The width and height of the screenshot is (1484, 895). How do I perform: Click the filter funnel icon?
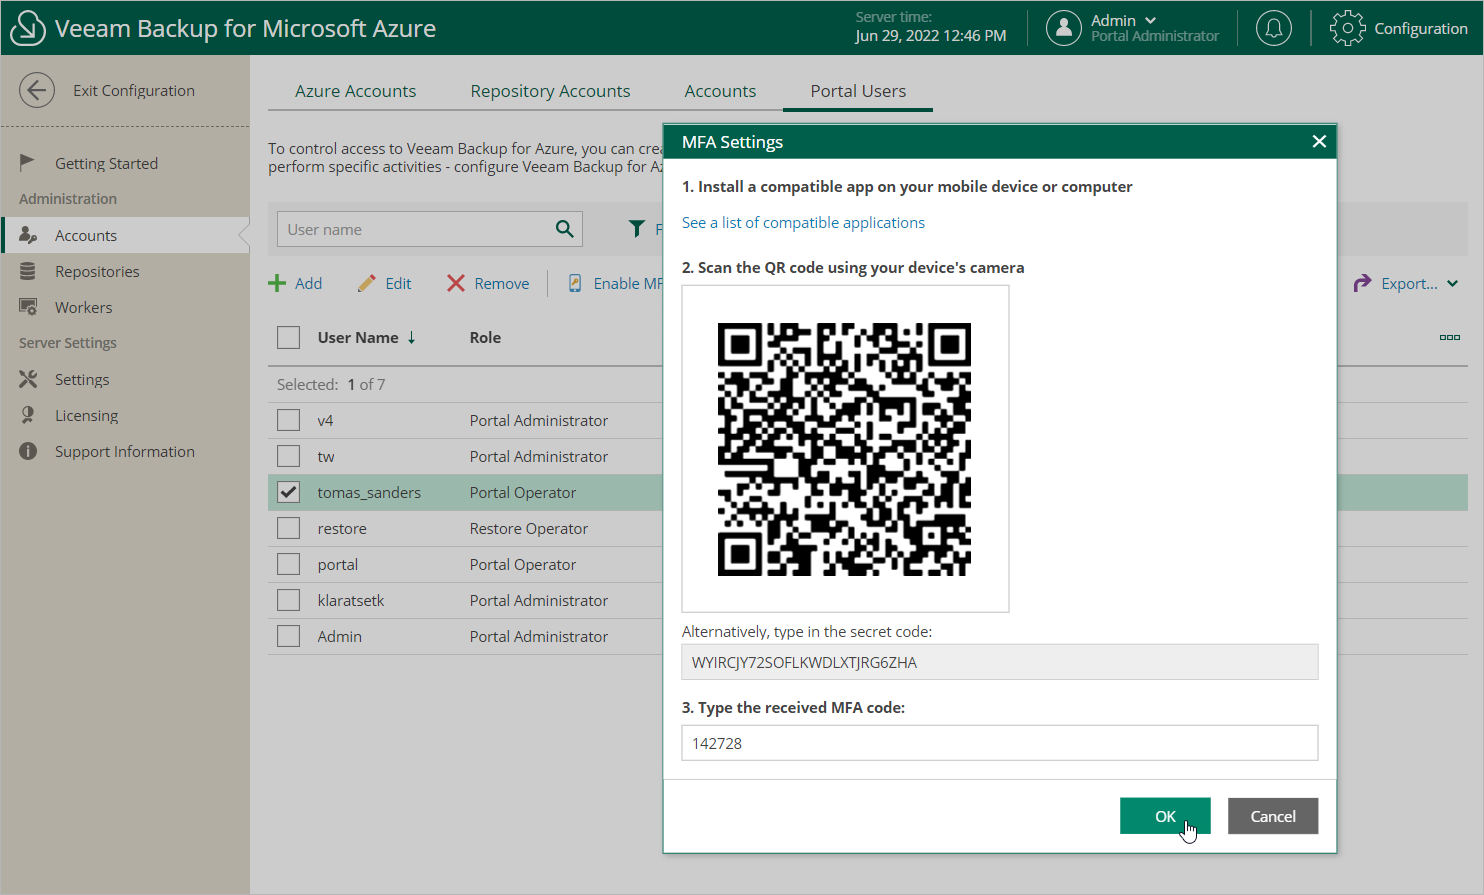[636, 229]
